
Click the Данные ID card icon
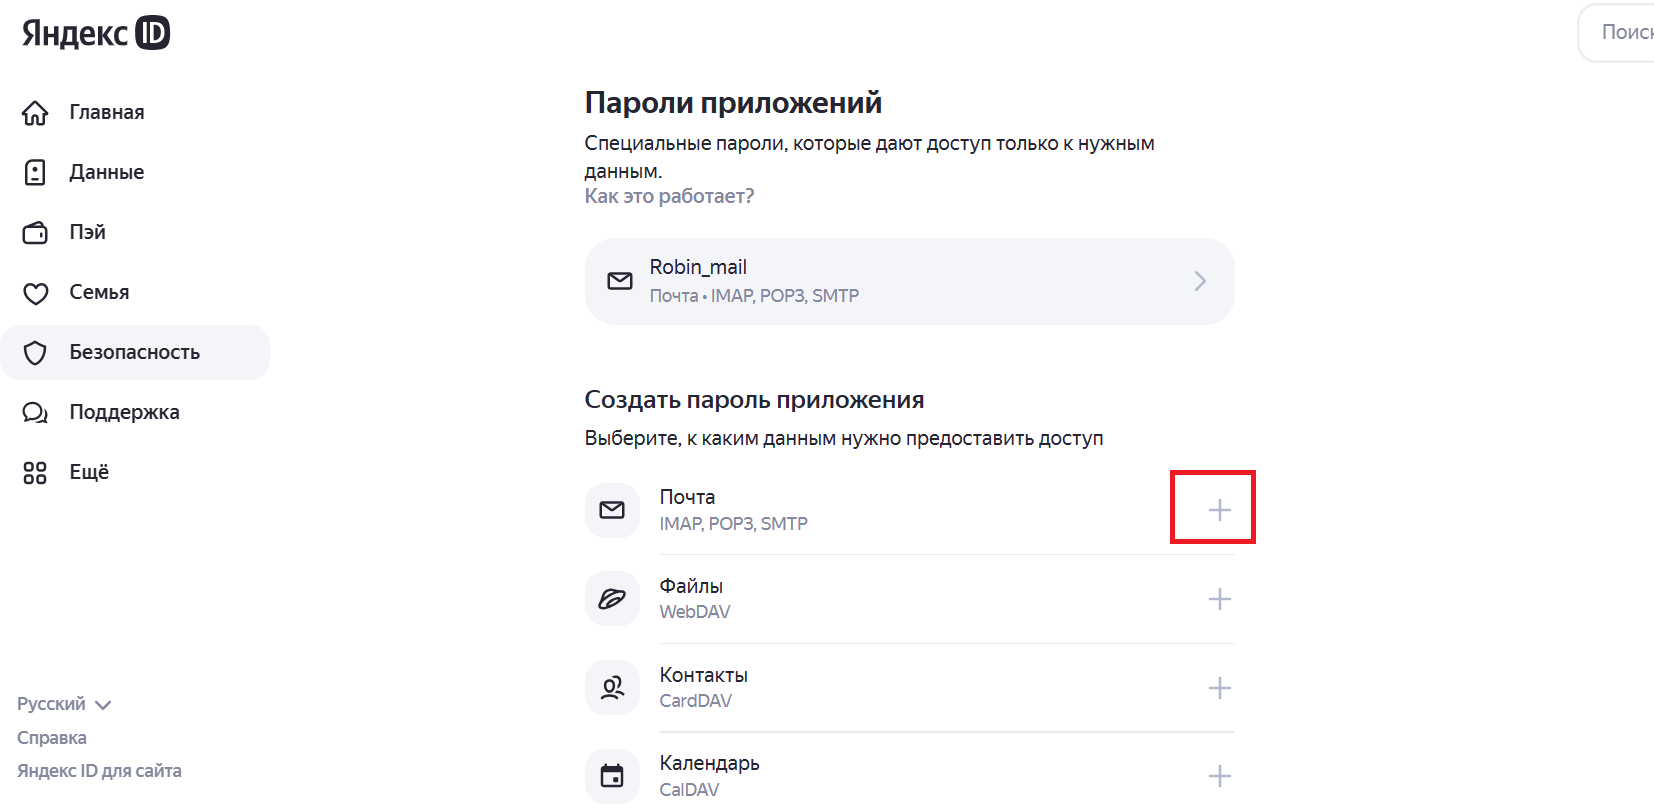coord(35,173)
